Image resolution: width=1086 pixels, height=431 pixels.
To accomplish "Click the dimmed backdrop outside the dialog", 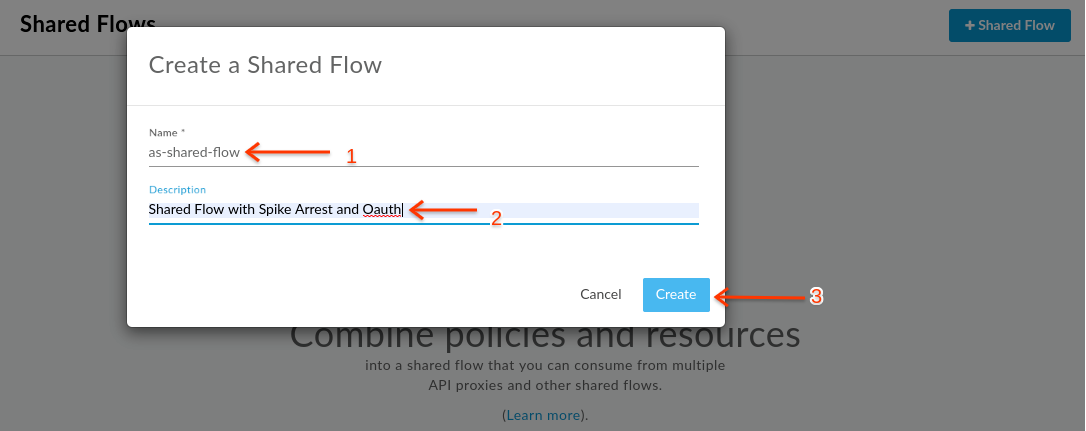I will [x=900, y=208].
